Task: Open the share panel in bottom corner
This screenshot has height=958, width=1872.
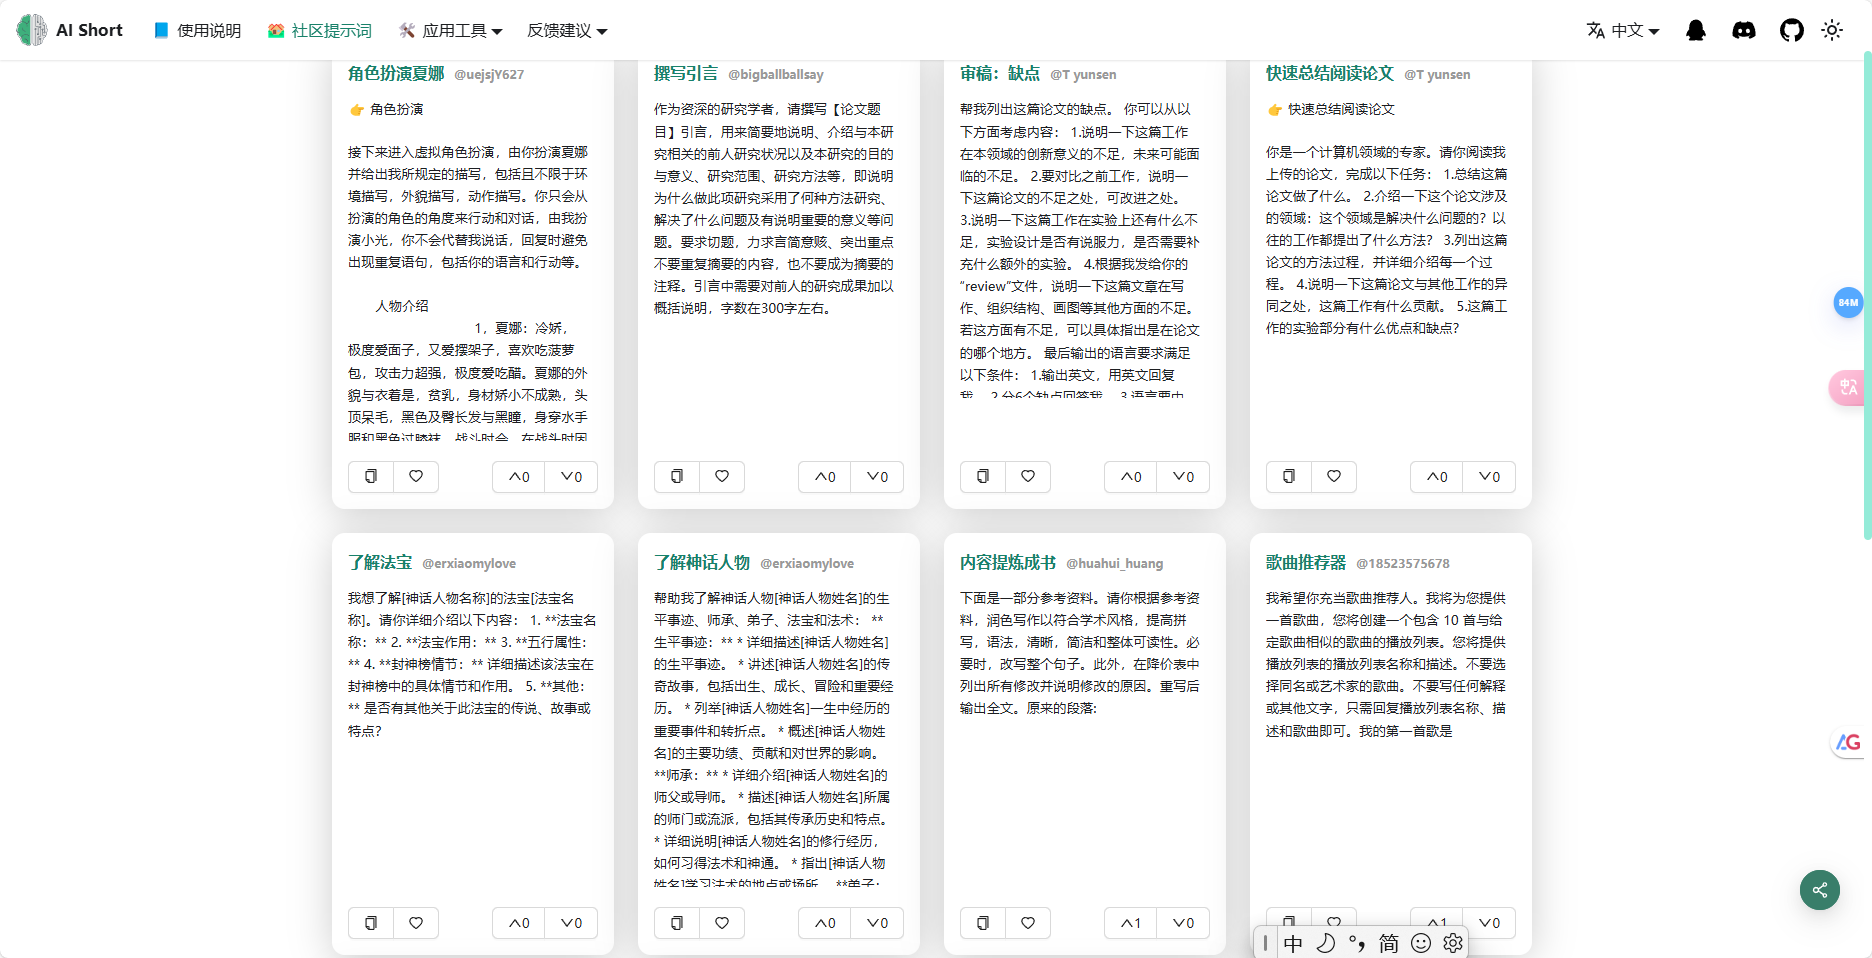Action: [1819, 890]
